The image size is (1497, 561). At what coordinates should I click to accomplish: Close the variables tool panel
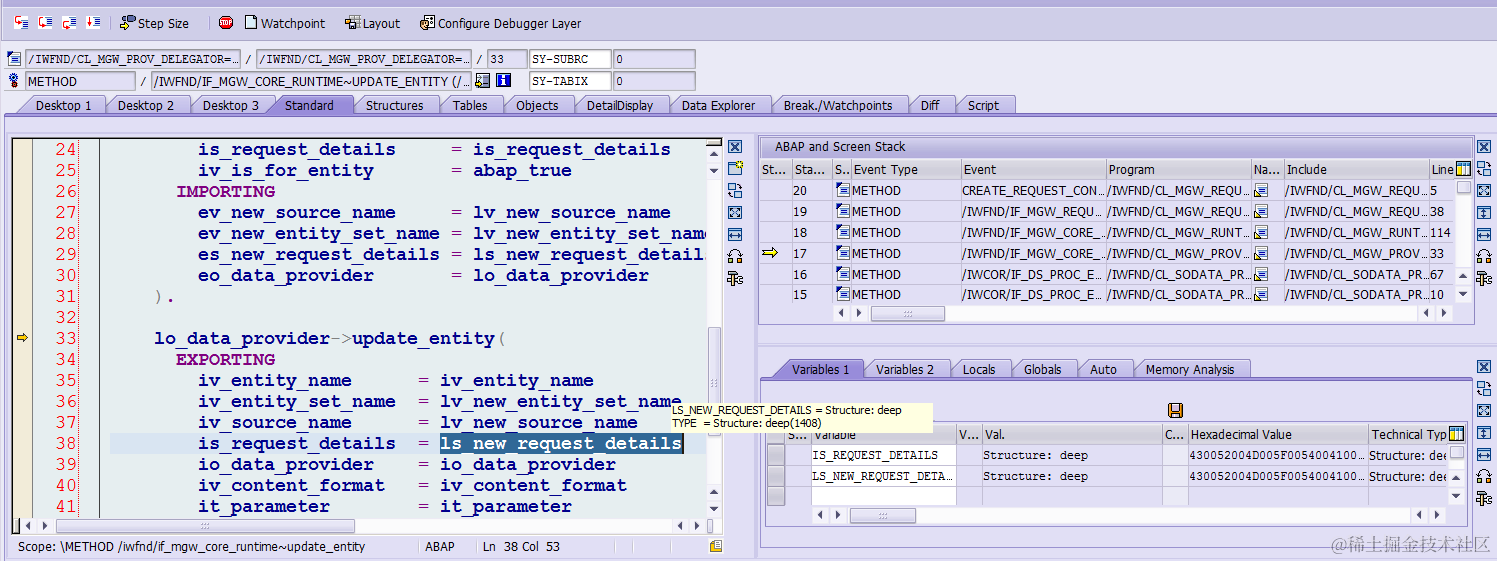tap(1484, 367)
